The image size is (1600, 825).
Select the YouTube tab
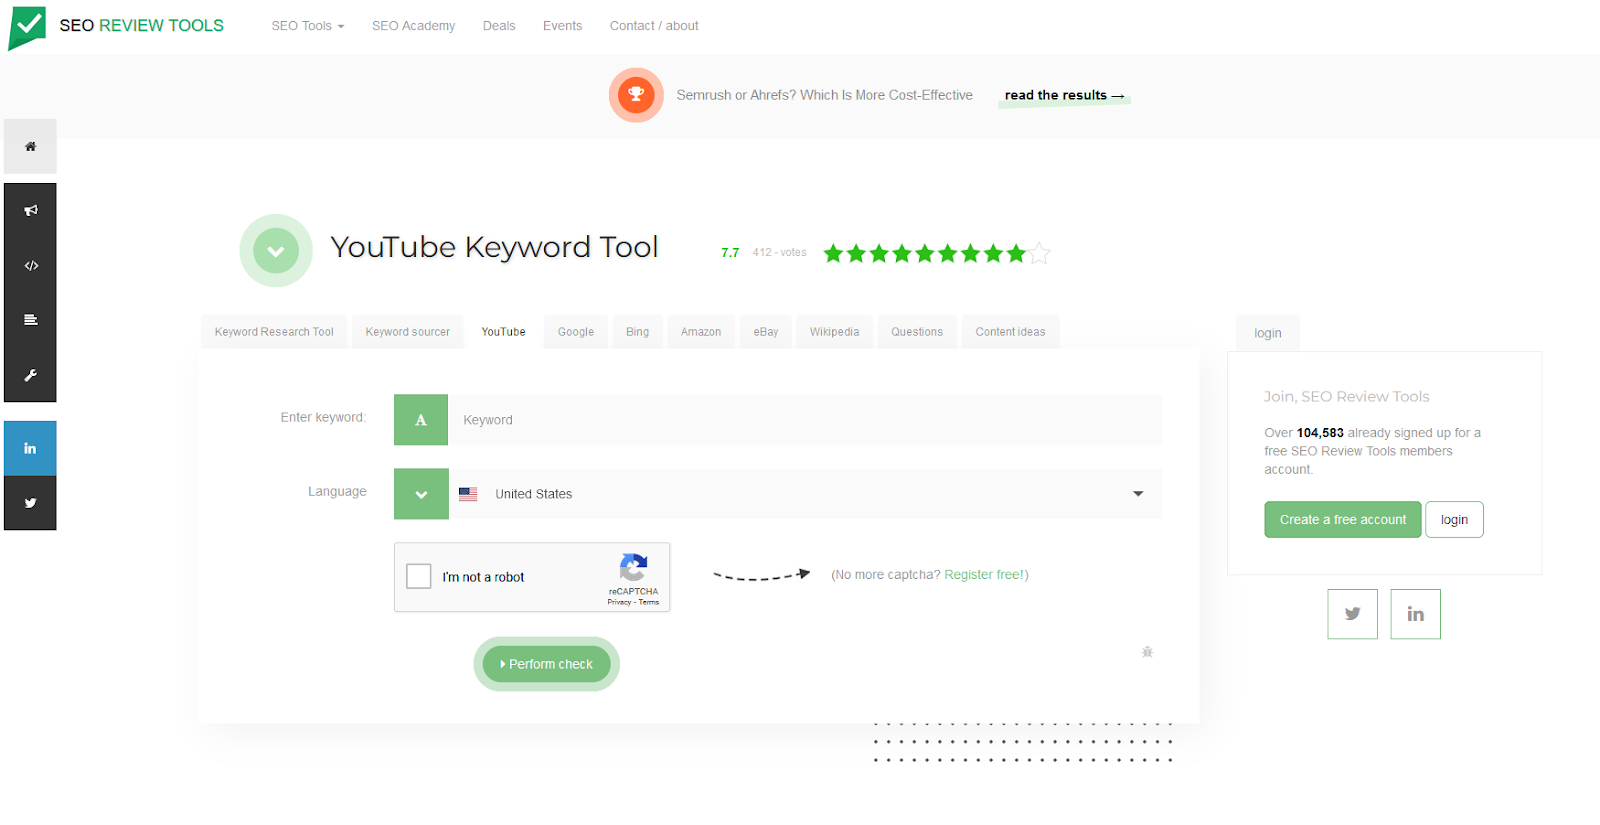pos(503,332)
